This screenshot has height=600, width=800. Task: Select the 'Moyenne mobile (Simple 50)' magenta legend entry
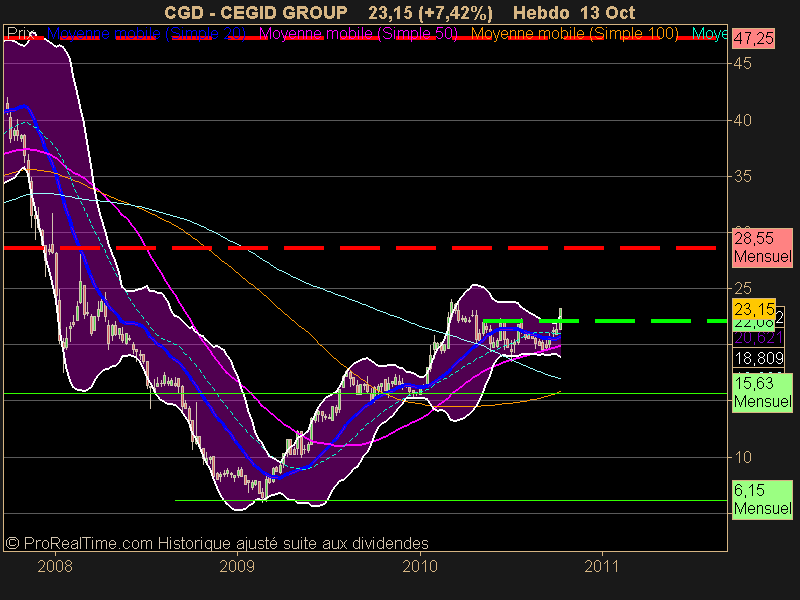(358, 34)
